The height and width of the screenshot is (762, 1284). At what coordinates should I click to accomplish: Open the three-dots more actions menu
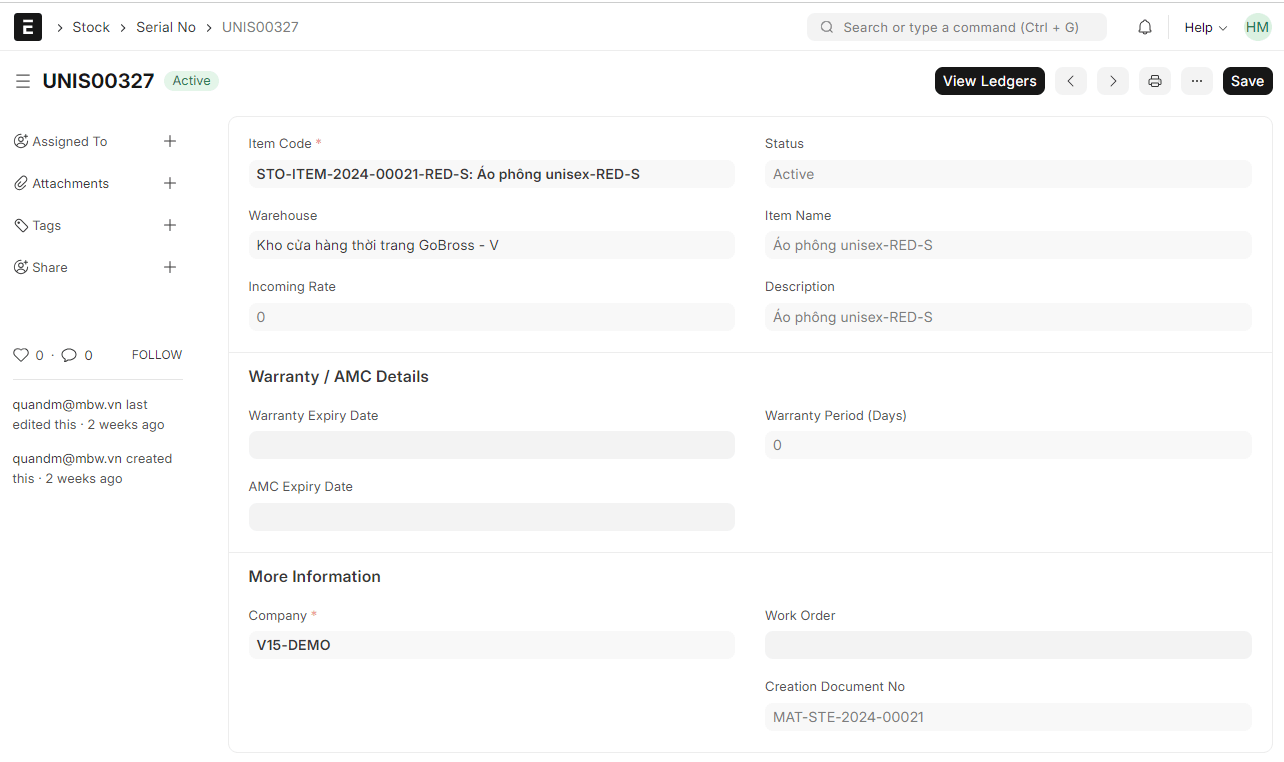tap(1197, 81)
